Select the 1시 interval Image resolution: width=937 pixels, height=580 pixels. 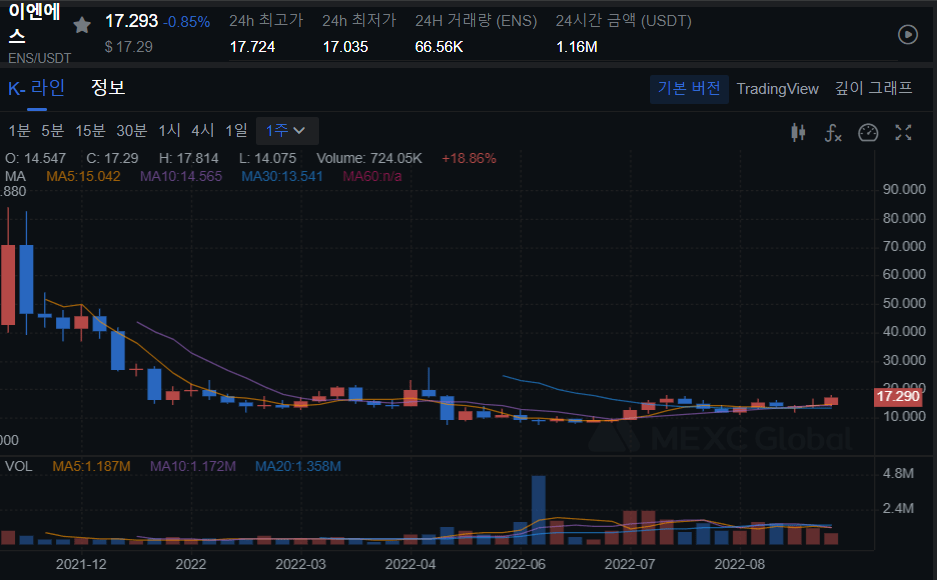click(x=169, y=130)
